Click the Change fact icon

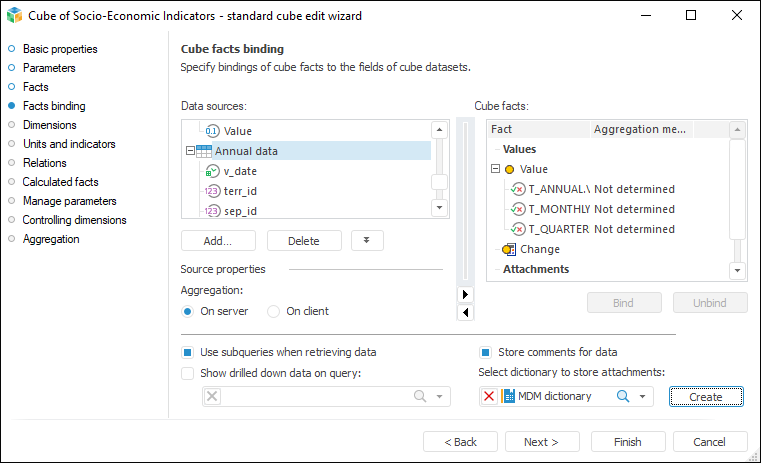coord(509,249)
